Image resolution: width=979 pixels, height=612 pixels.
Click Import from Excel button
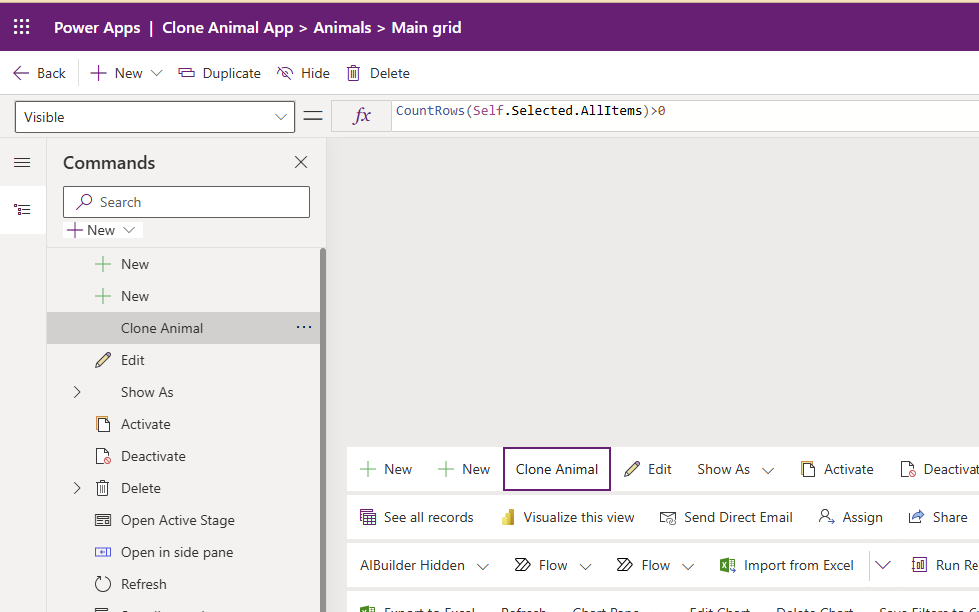pyautogui.click(x=787, y=565)
